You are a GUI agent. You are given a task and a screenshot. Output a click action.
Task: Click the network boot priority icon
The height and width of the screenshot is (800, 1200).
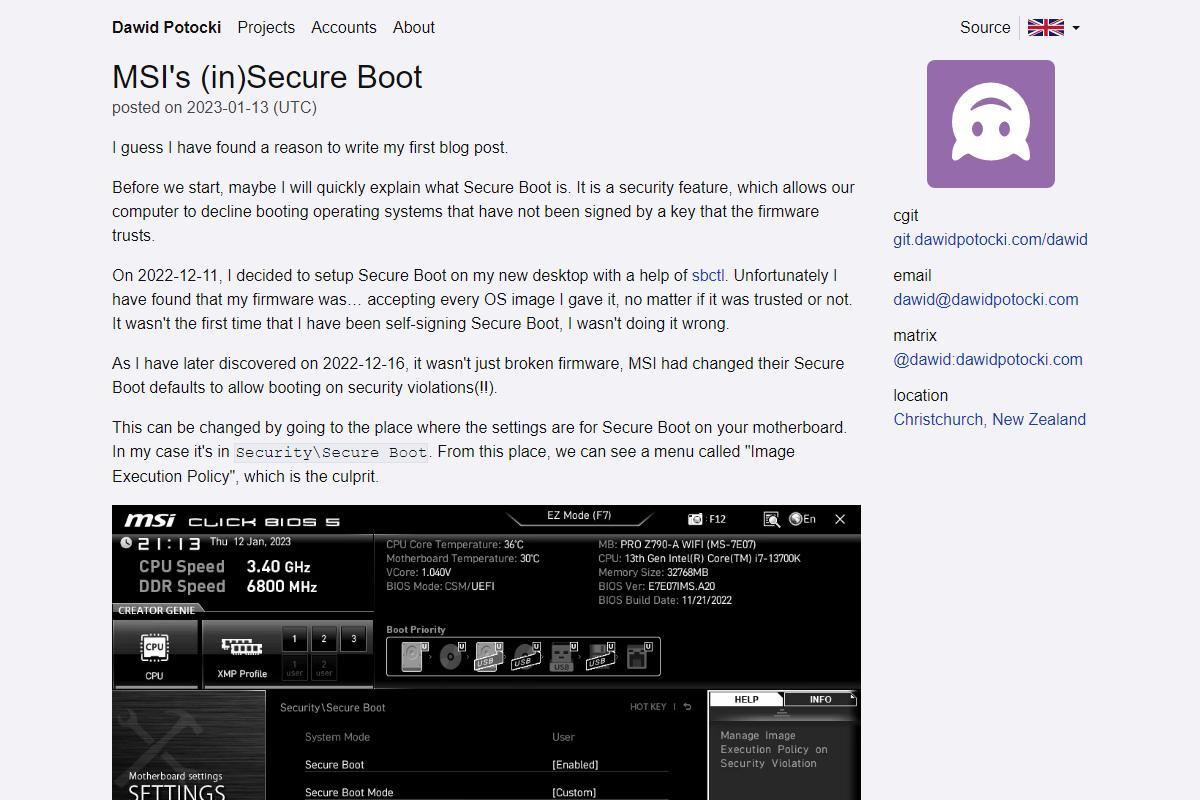point(638,656)
